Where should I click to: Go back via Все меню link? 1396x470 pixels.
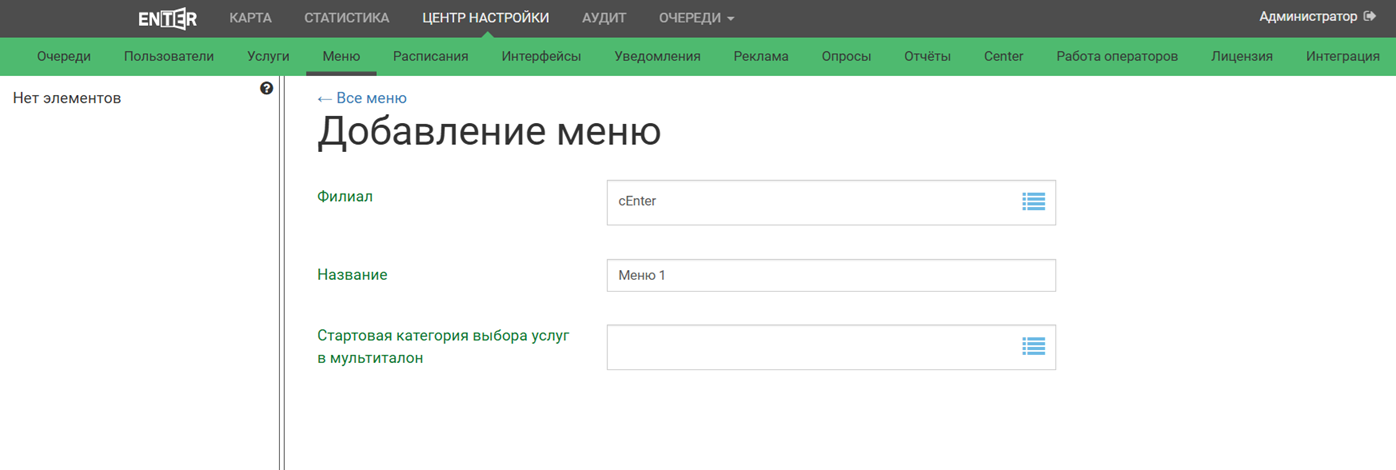click(362, 98)
